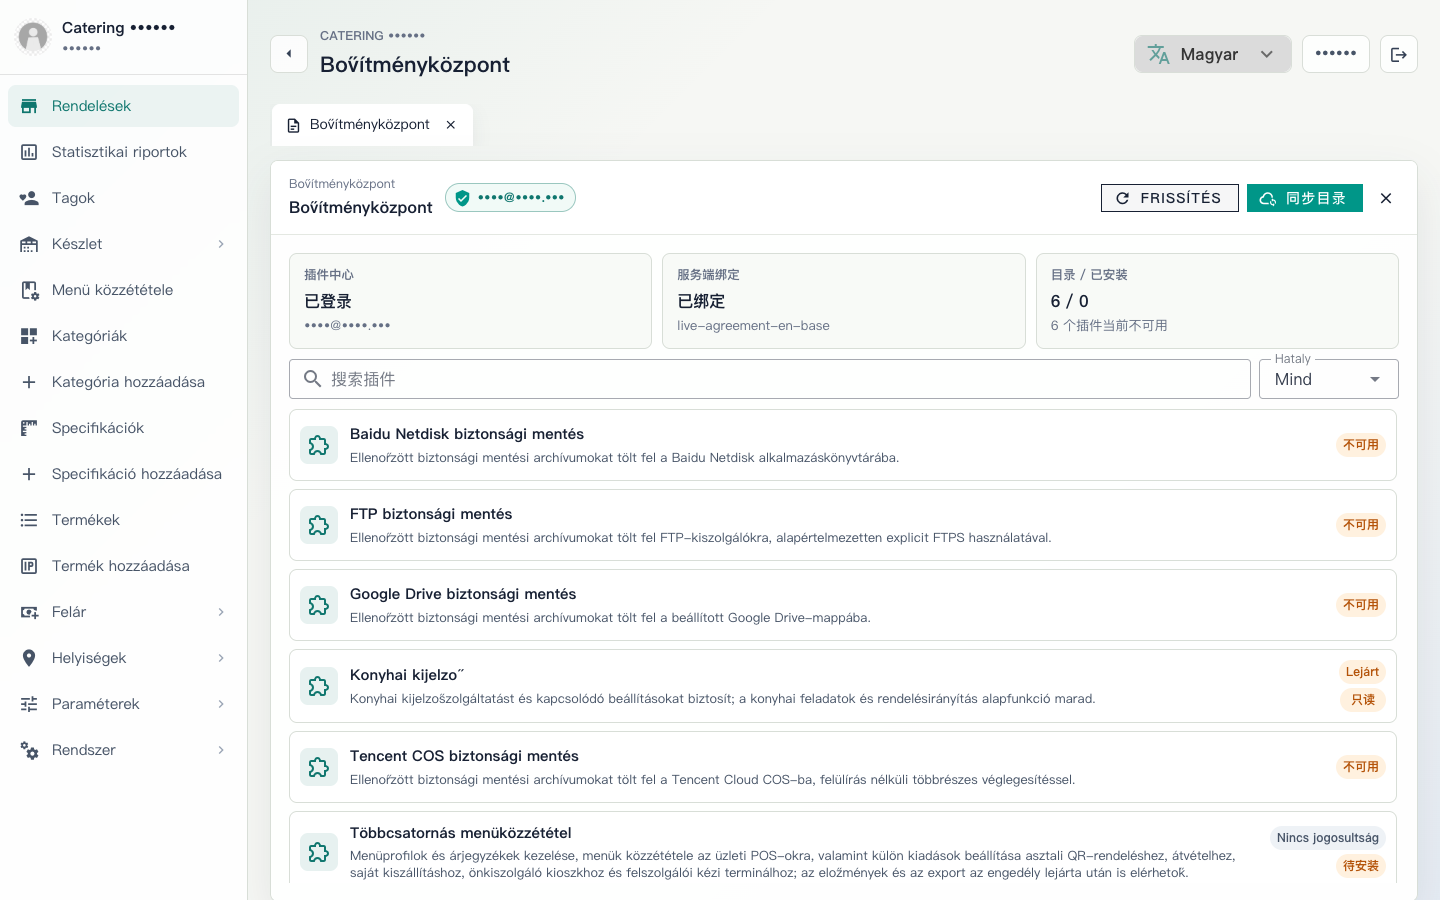Click plus icon for Specifikáció hozzáadása
1440x924 pixels.
click(29, 474)
